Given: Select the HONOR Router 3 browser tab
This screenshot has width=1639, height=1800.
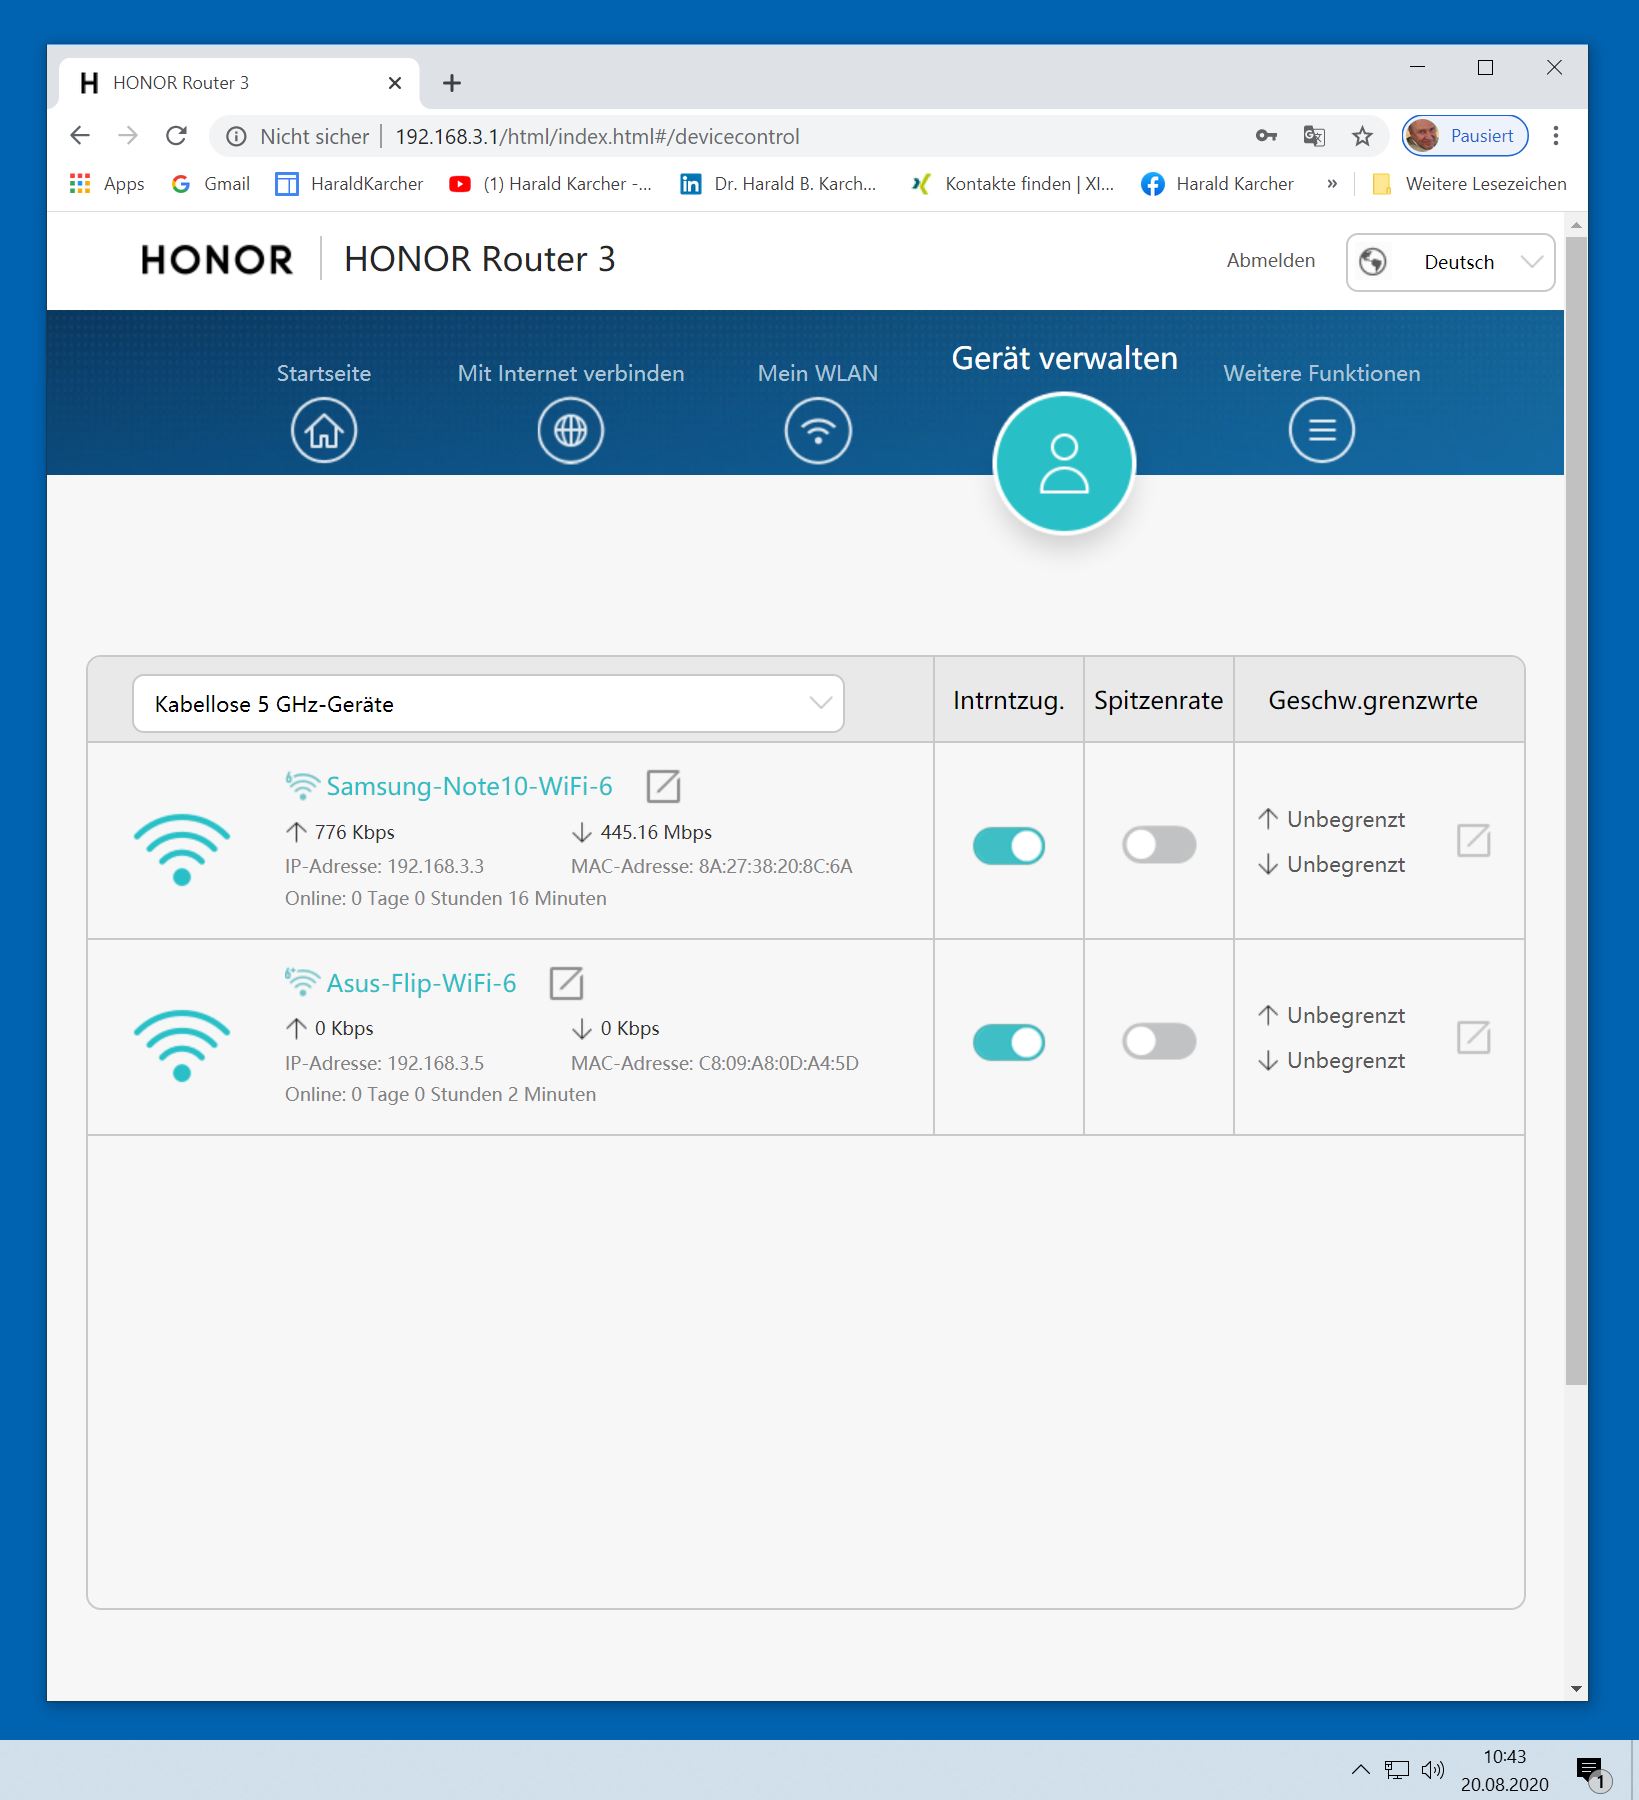Looking at the screenshot, I should point(238,83).
